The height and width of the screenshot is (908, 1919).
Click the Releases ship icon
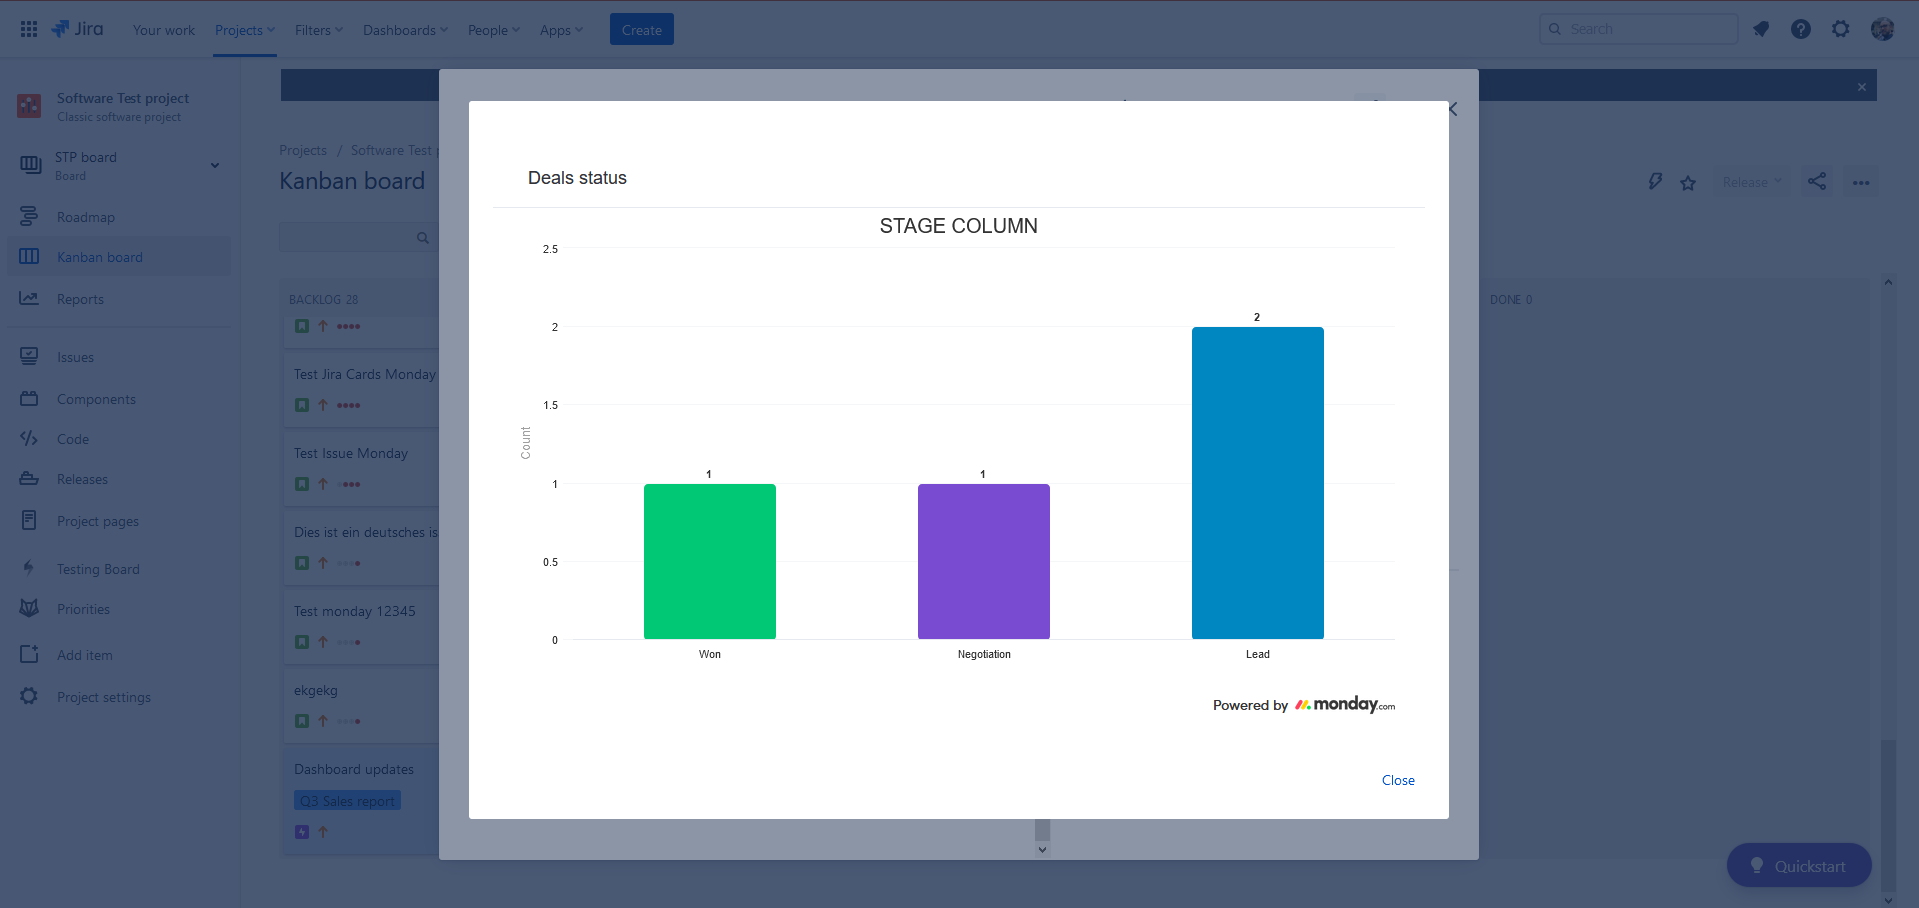(29, 478)
